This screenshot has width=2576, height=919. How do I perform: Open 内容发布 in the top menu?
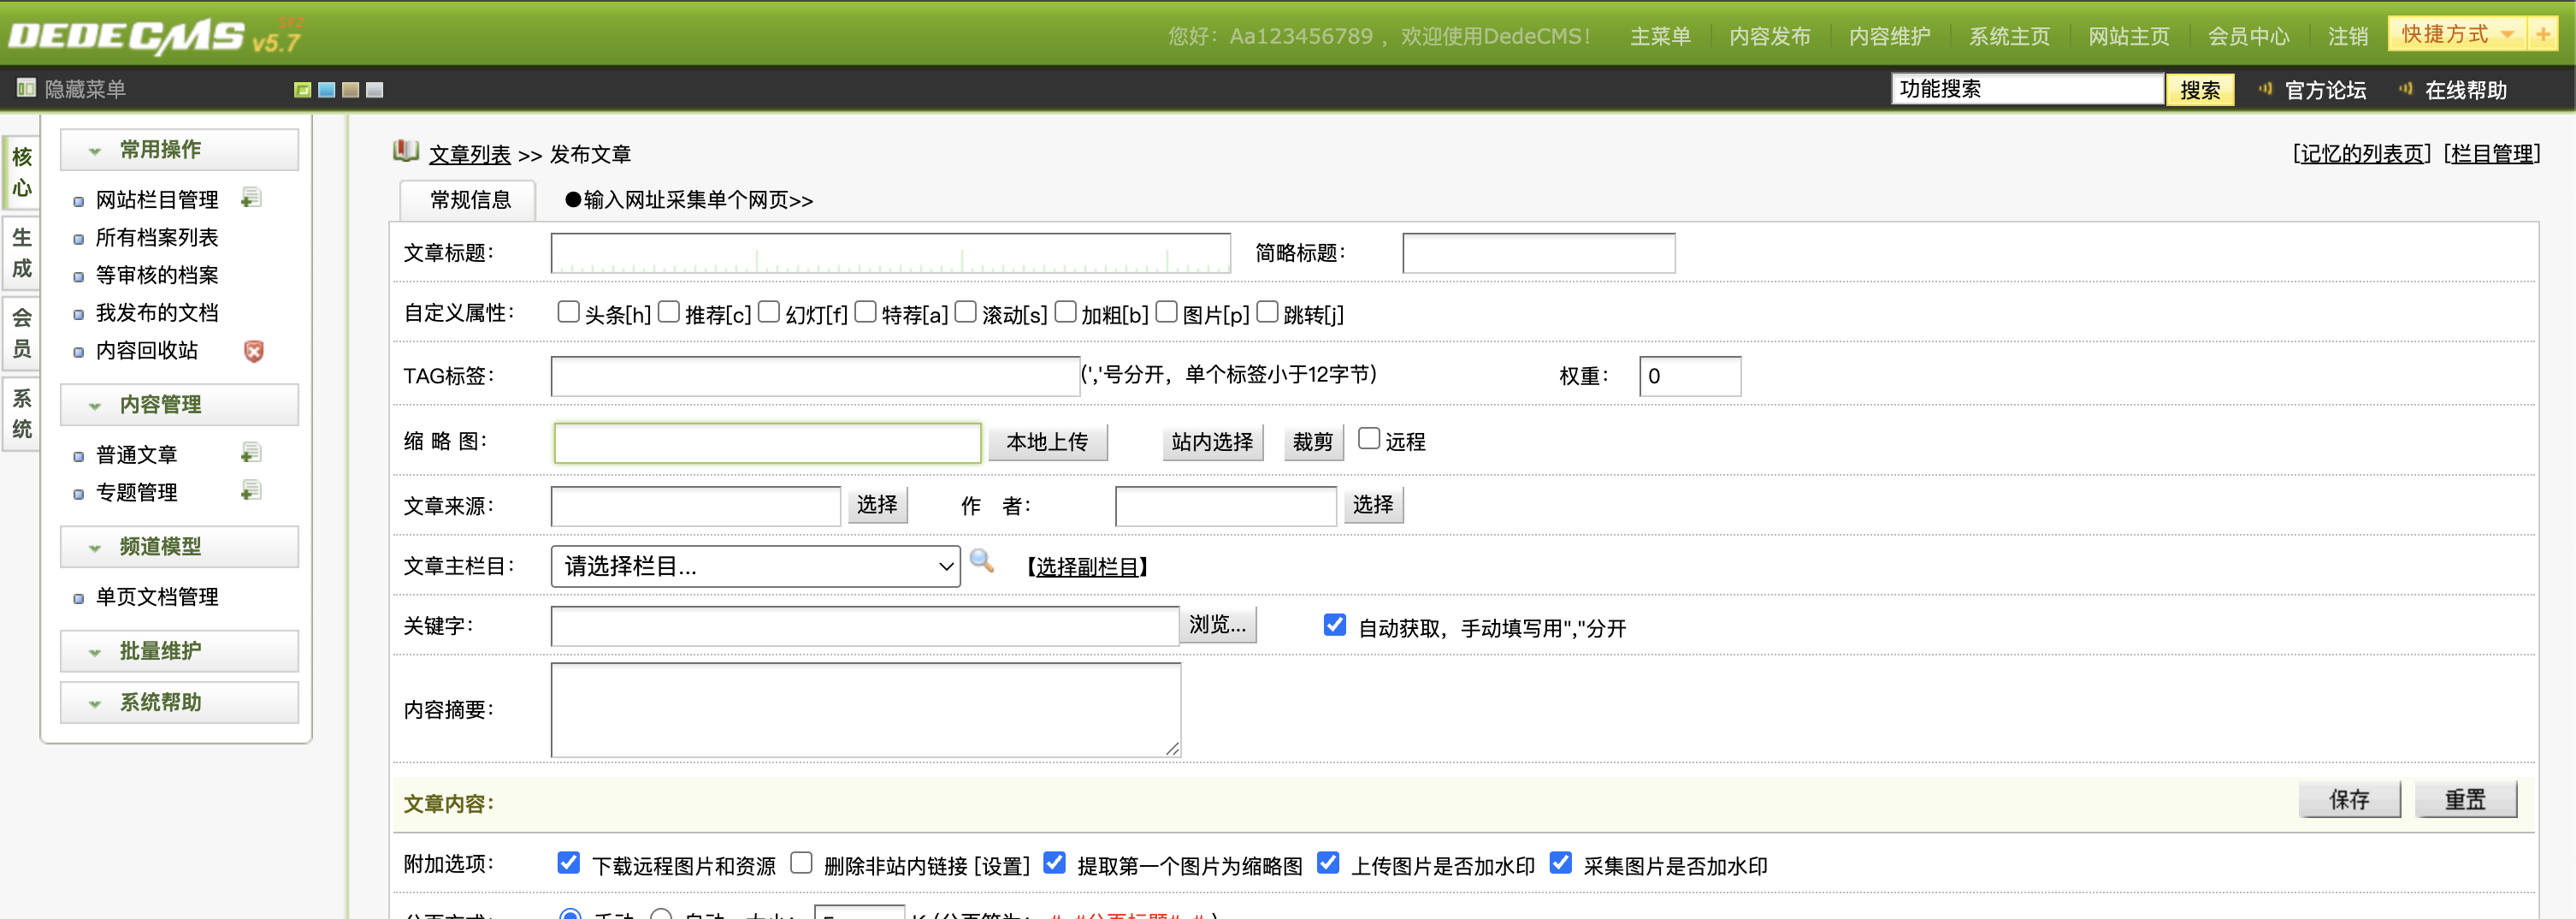coord(1769,37)
